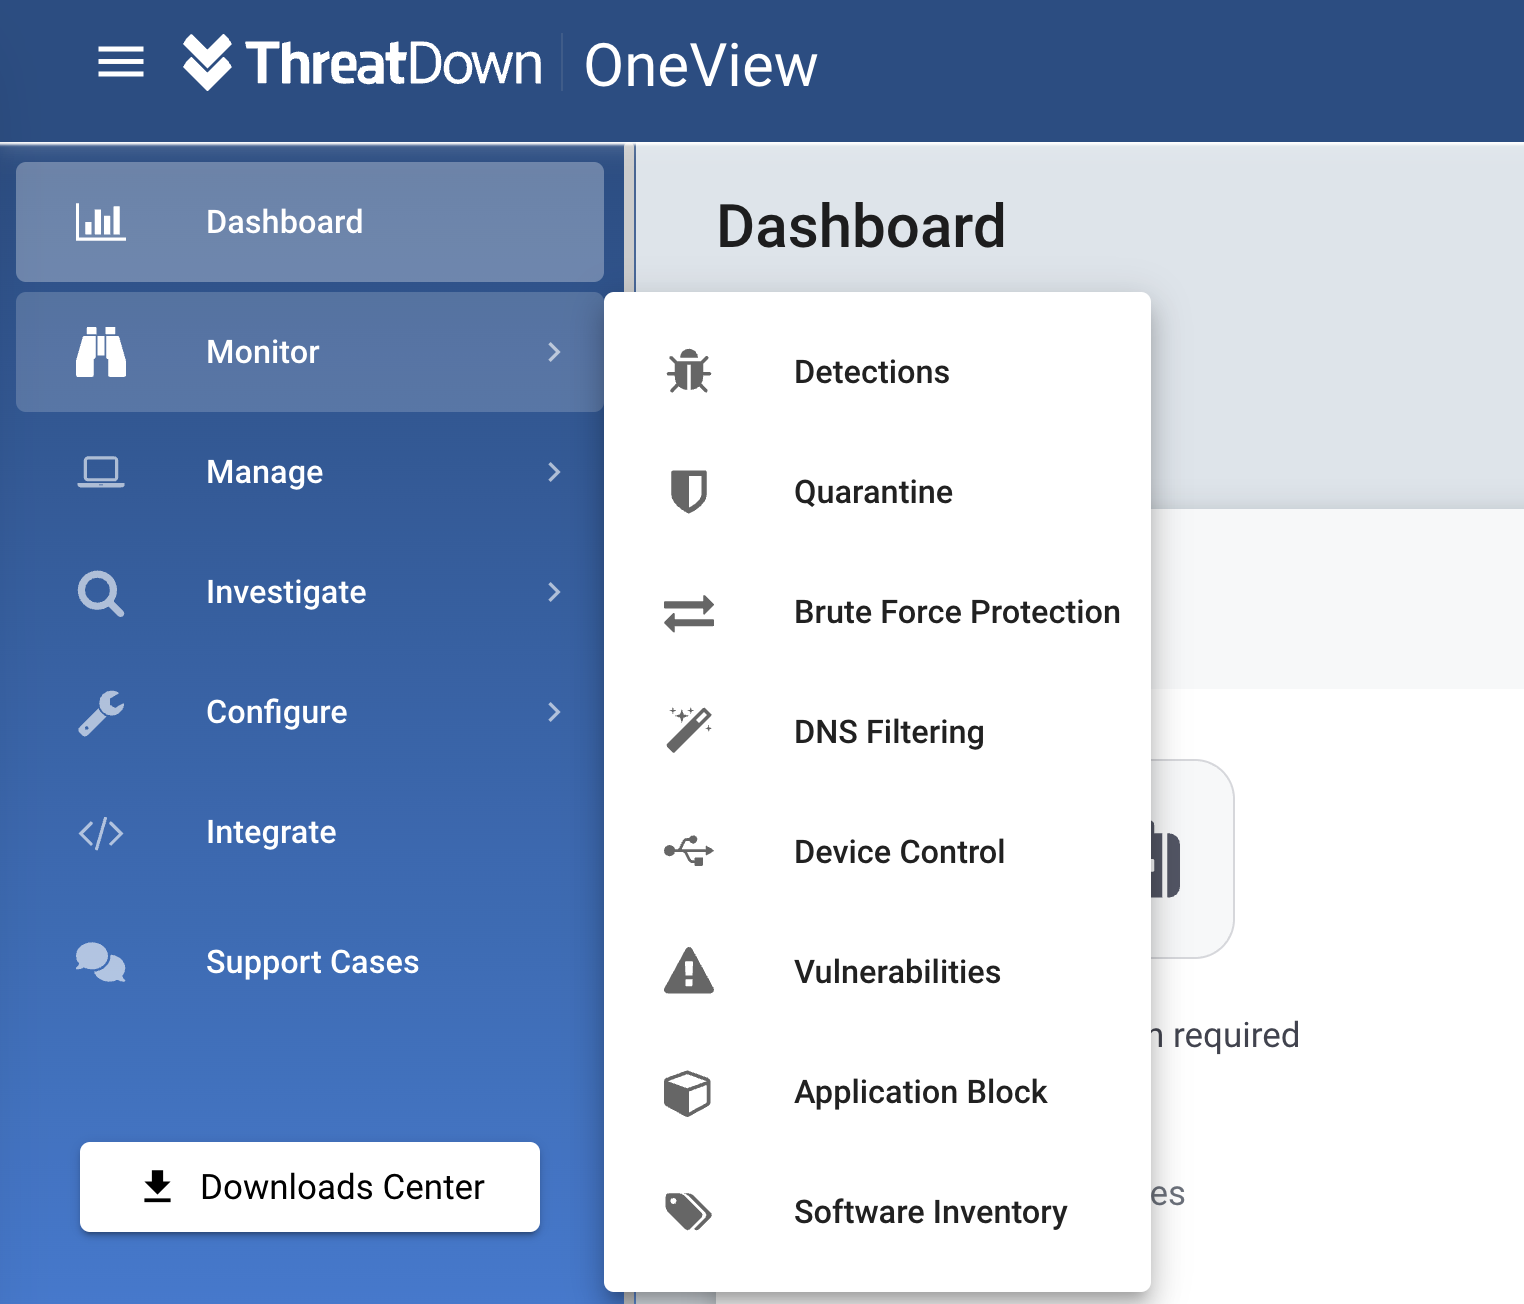Click the Configure sidebar label
The height and width of the screenshot is (1304, 1524).
pyautogui.click(x=276, y=712)
